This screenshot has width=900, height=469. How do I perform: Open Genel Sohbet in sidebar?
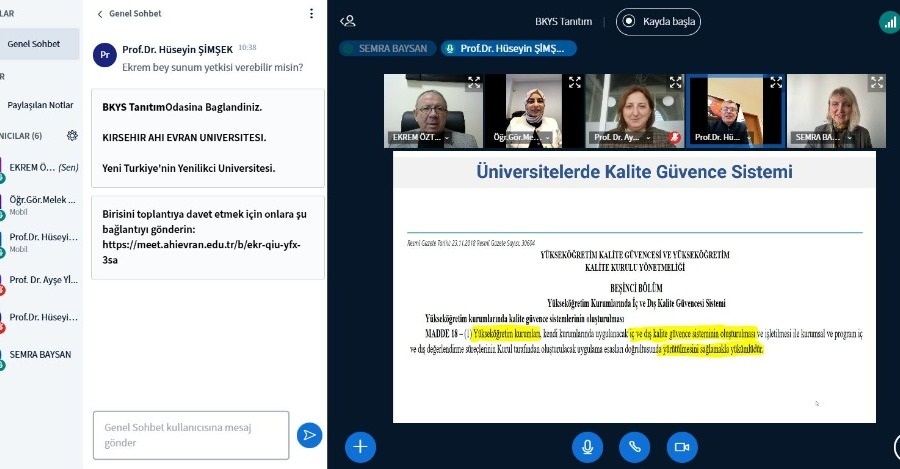click(x=40, y=44)
